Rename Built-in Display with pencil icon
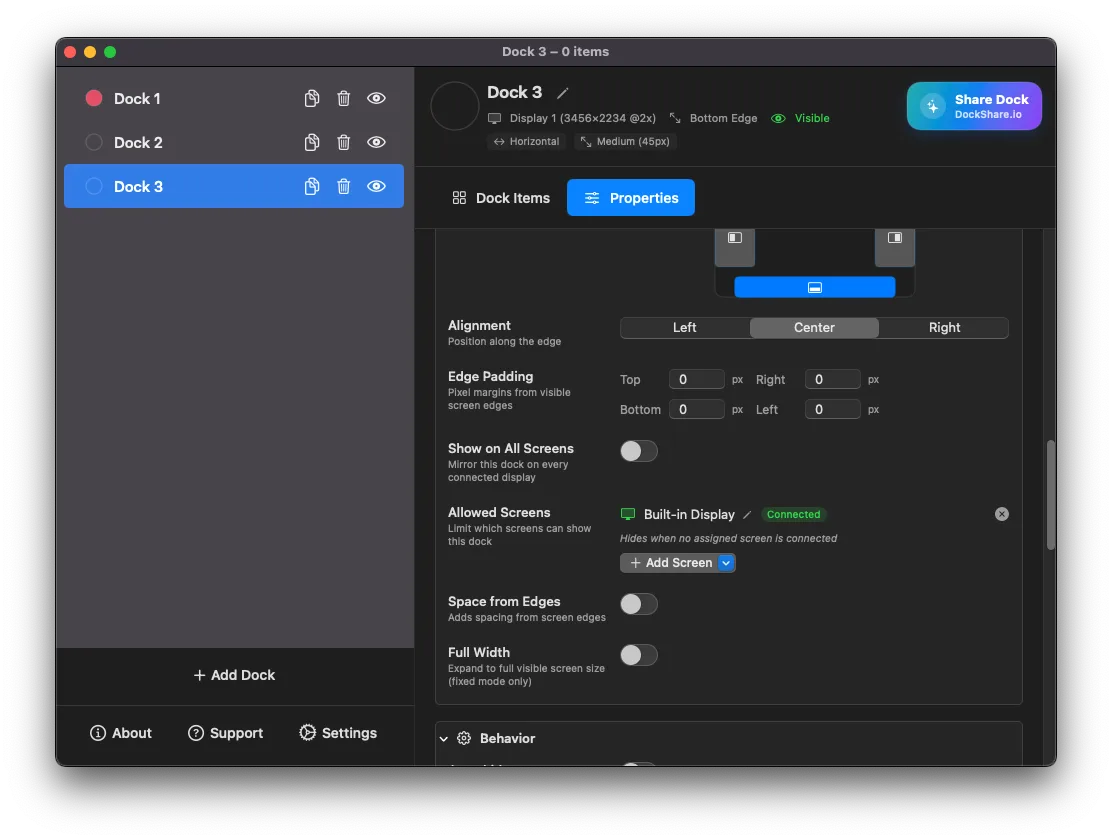Screen dimensions: 1112x840 [x=747, y=515]
